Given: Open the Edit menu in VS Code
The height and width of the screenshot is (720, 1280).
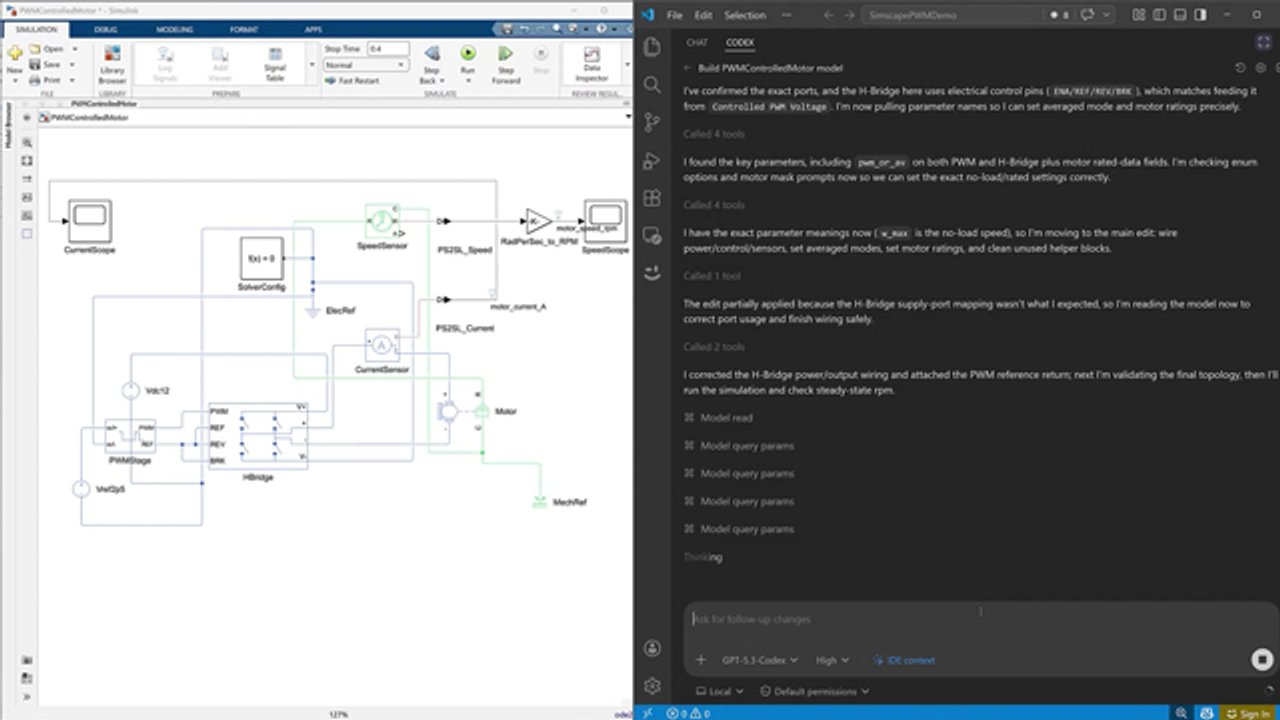Looking at the screenshot, I should [x=704, y=15].
